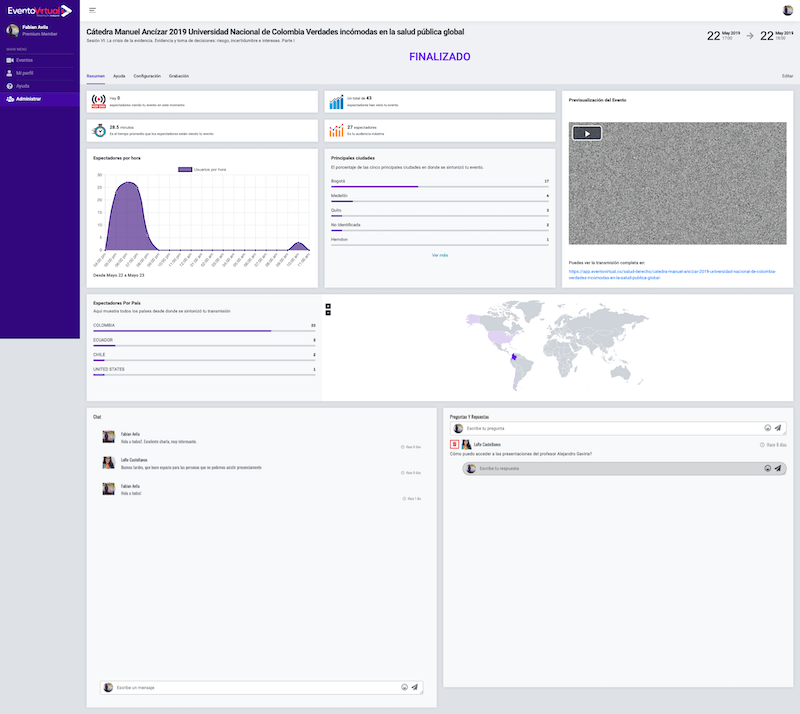The height and width of the screenshot is (714, 800).
Task: Toggle the hamburger sidebar menu
Action: click(x=93, y=10)
